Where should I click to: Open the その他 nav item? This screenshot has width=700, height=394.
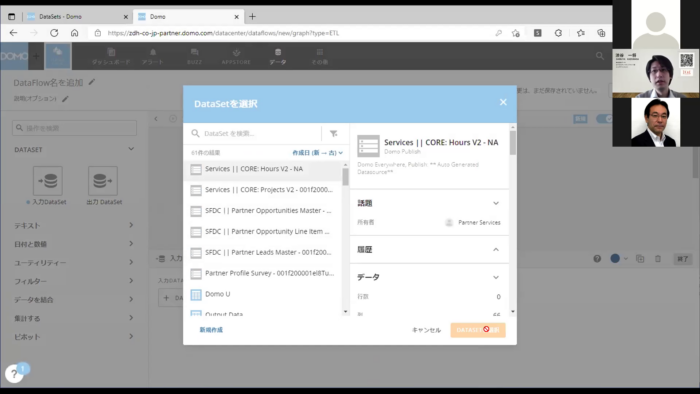[x=320, y=56]
